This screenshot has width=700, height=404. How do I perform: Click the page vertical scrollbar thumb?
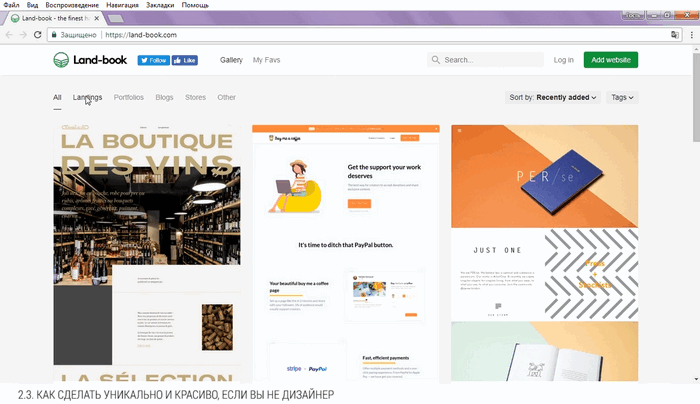[696, 97]
